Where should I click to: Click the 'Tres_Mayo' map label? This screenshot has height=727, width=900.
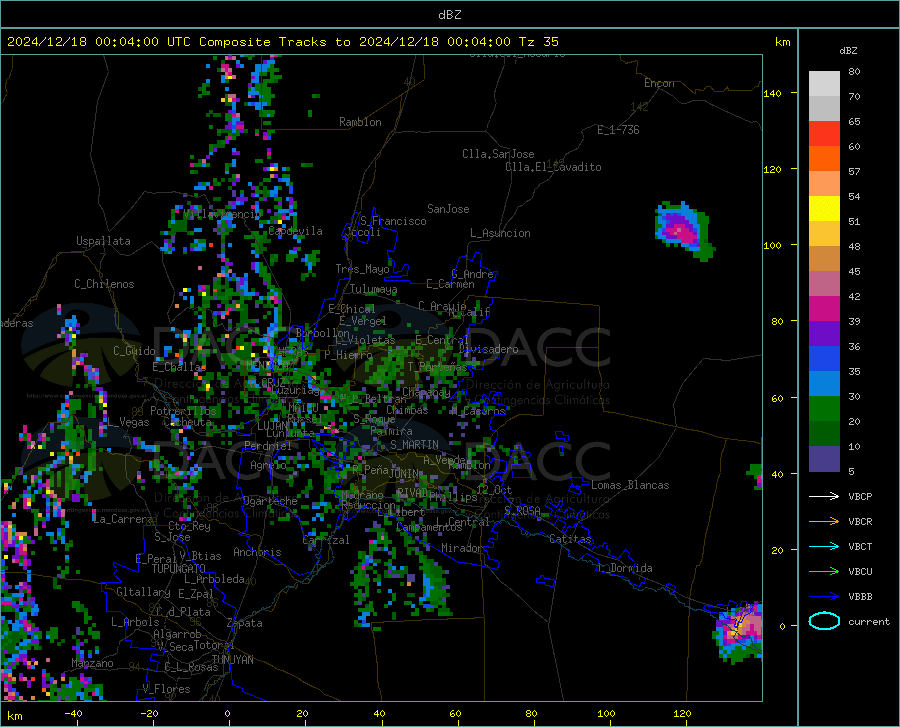tap(362, 269)
